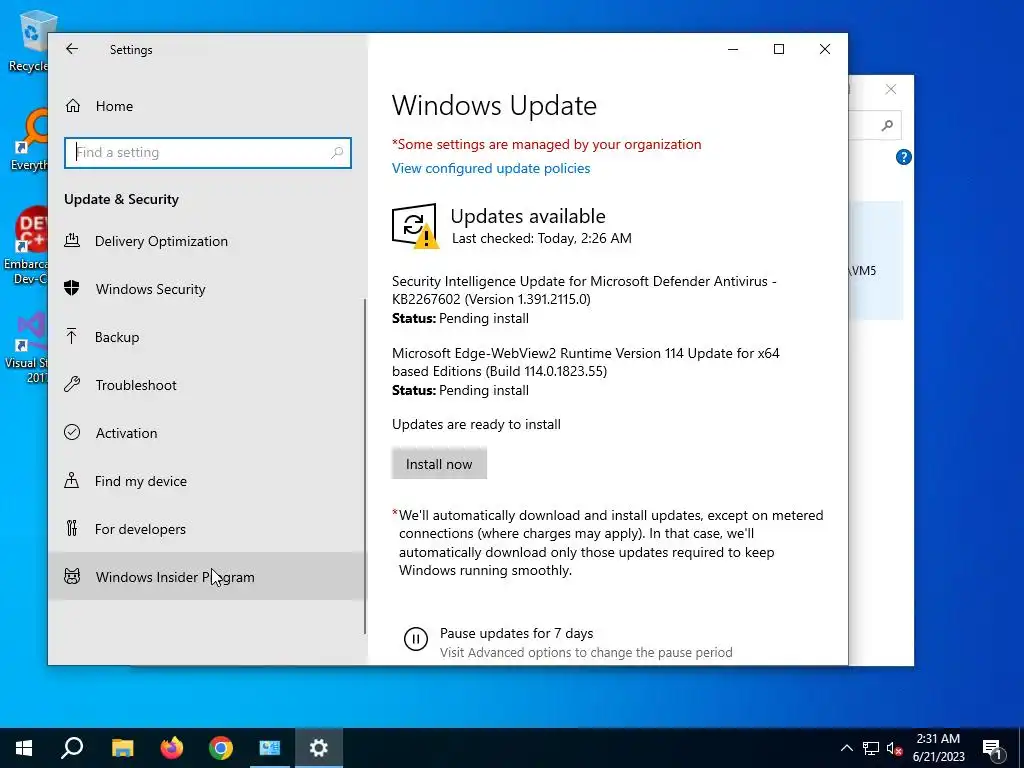Open Delivery Optimization settings

(x=206, y=241)
